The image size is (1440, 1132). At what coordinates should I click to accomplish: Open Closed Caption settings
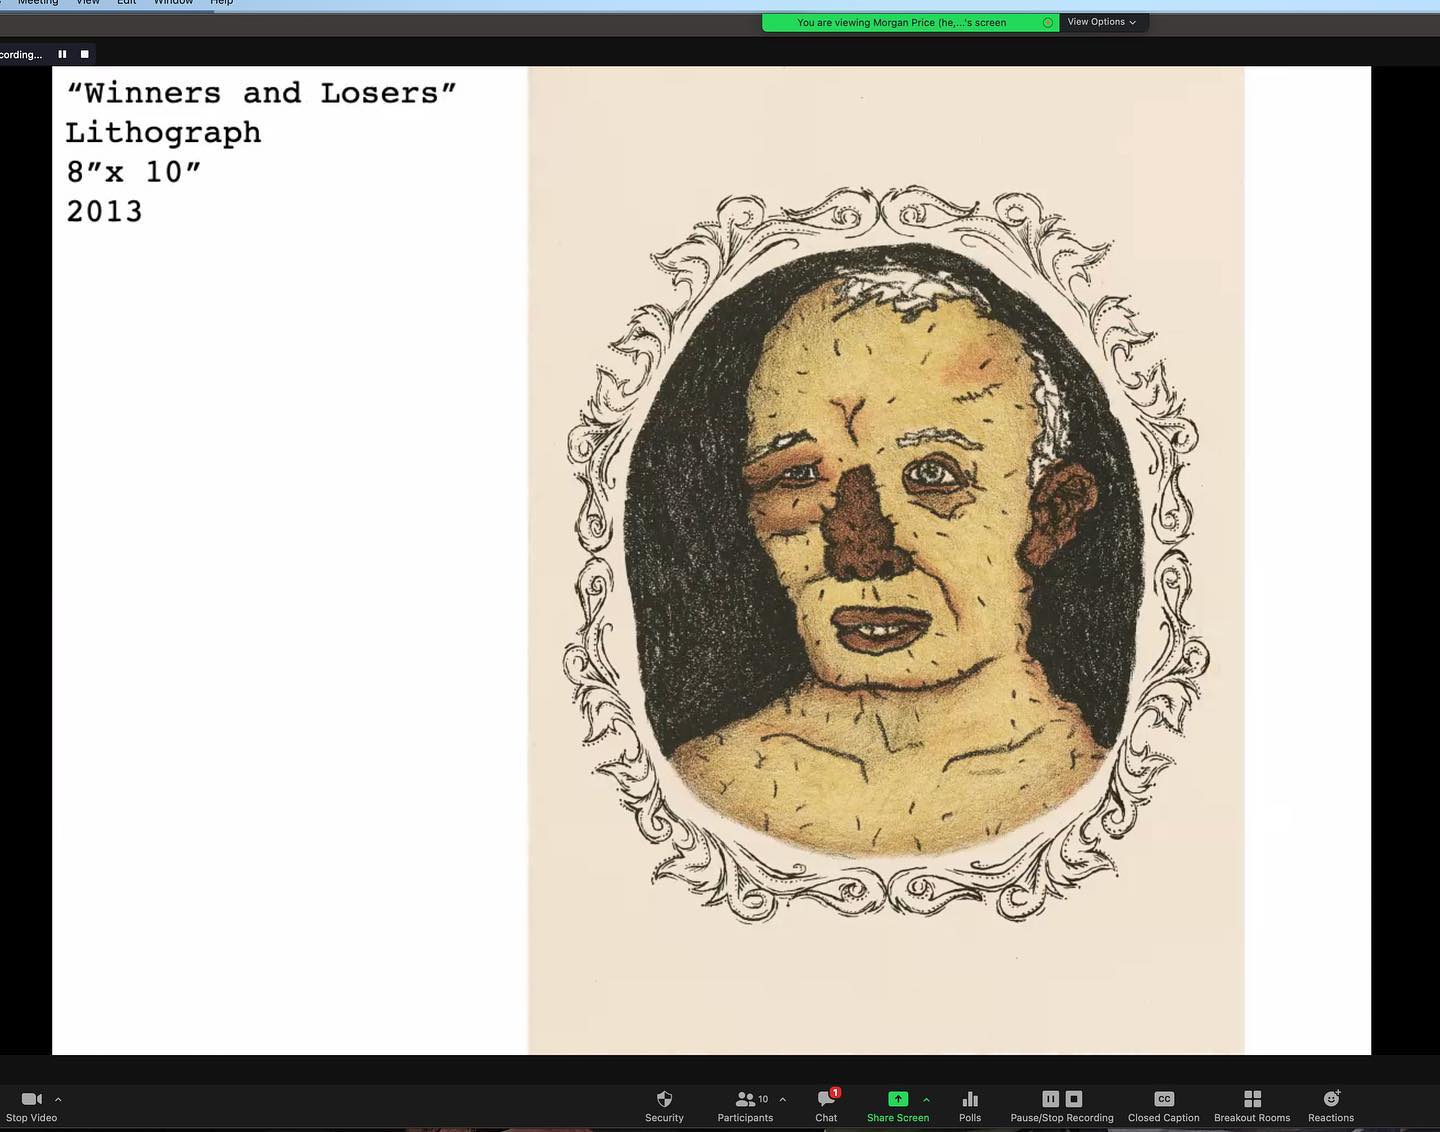click(x=1163, y=1104)
